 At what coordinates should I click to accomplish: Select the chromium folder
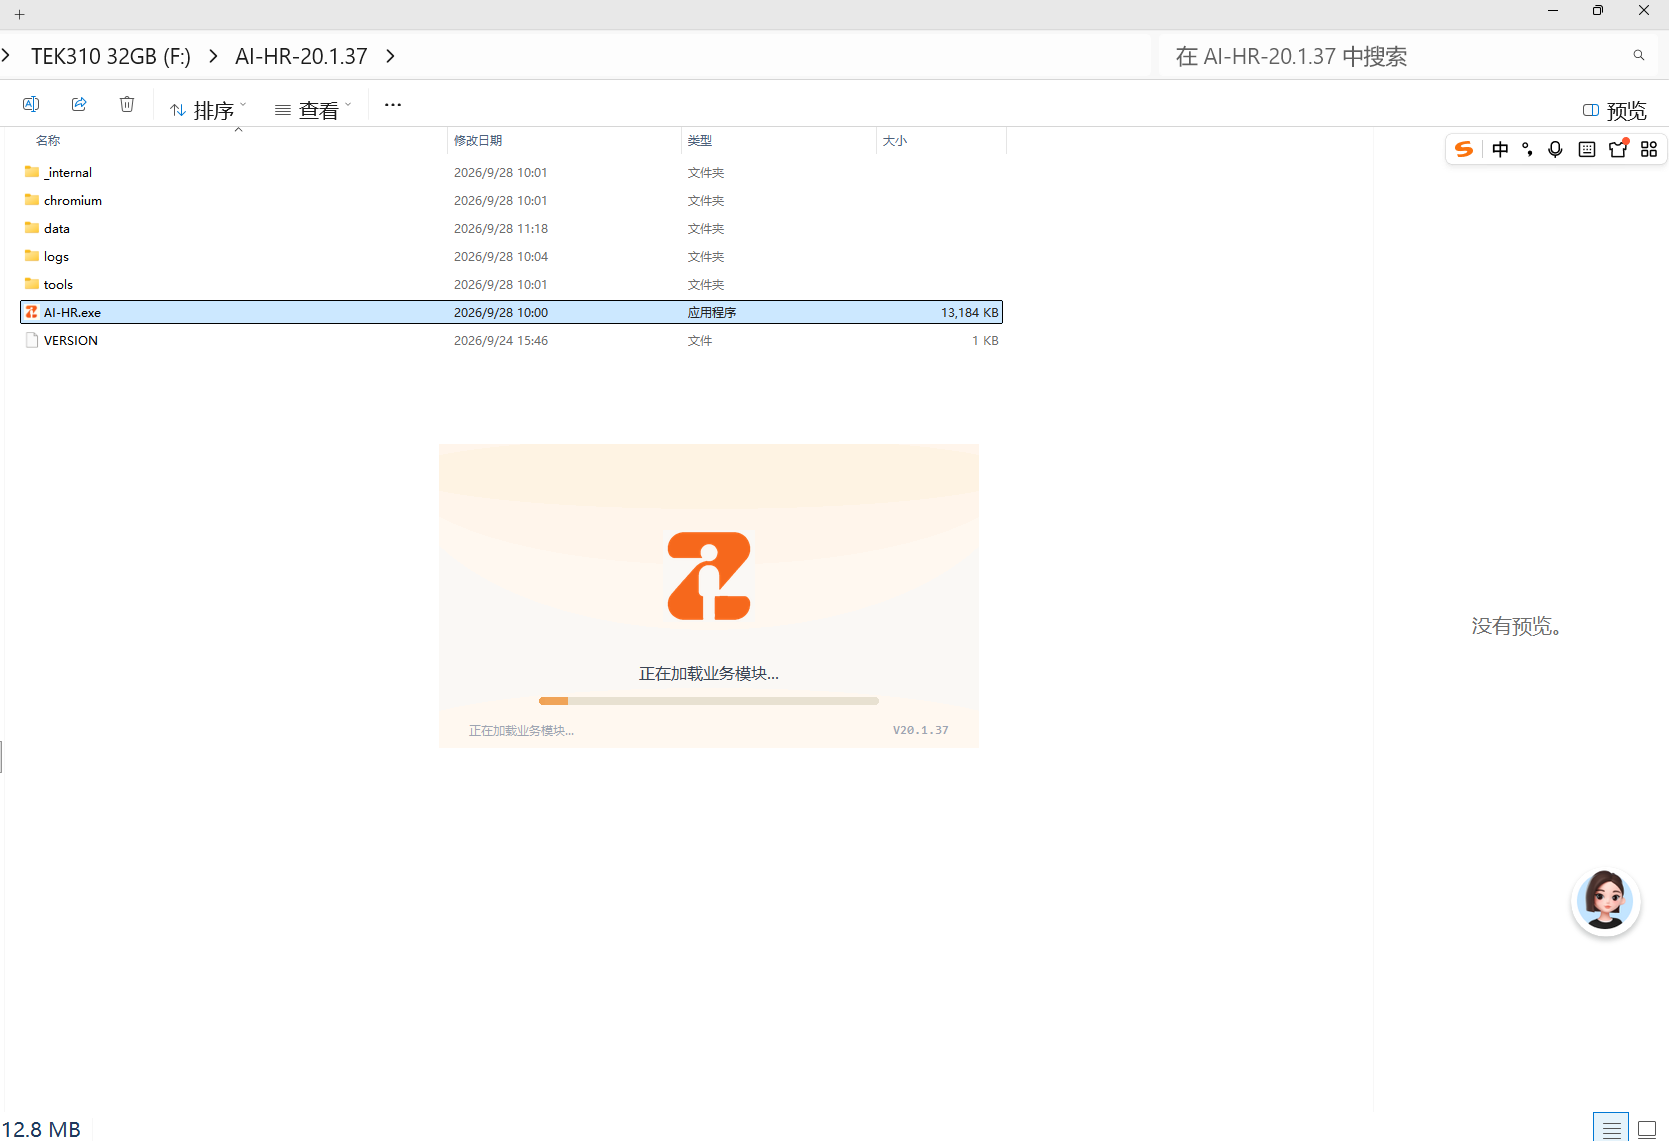click(511, 200)
